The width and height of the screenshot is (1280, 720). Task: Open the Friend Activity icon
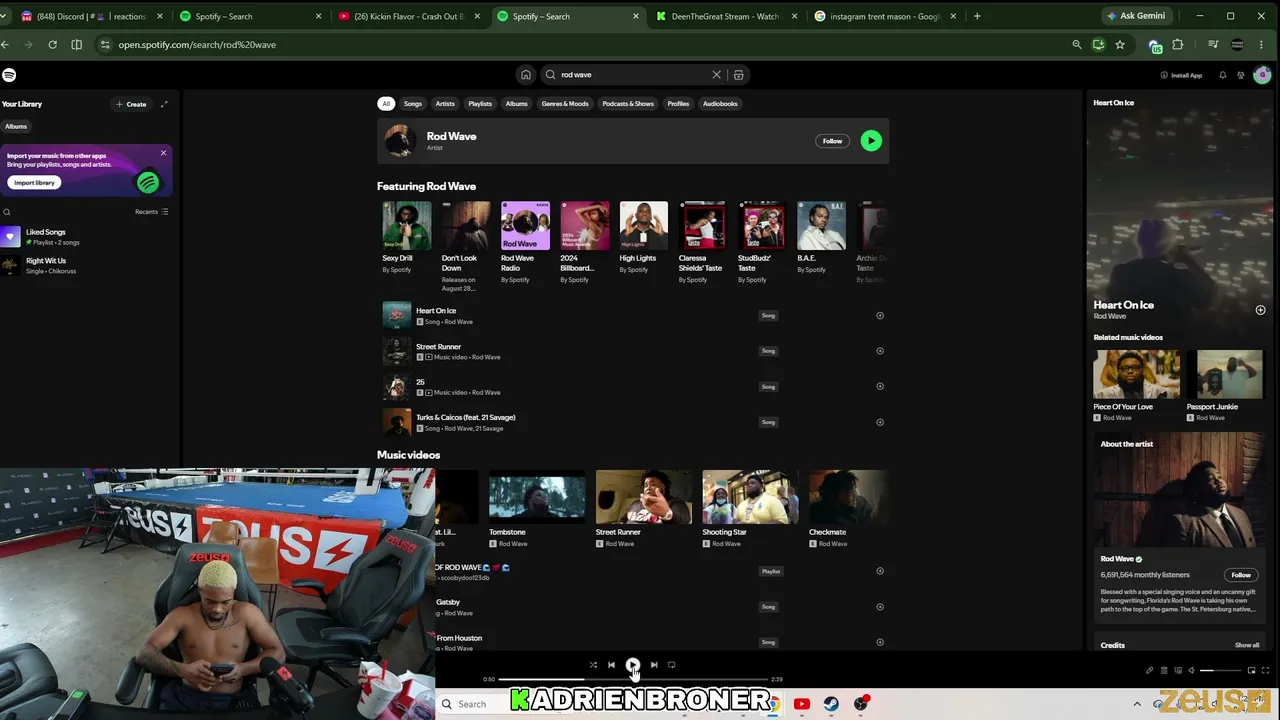1241,75
